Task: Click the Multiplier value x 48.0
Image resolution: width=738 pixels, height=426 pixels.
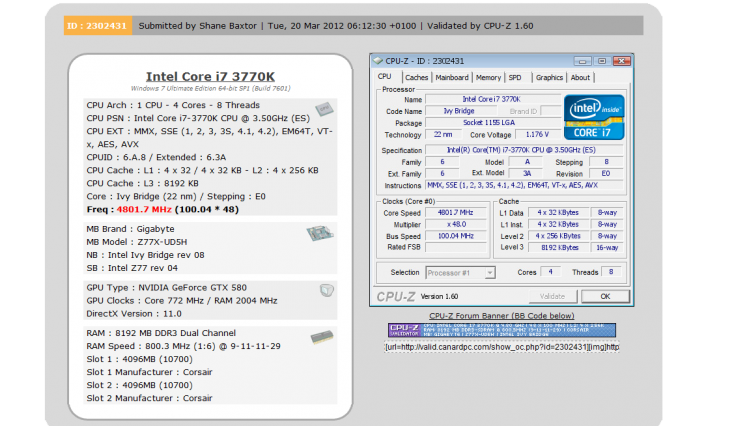Action: click(x=456, y=225)
